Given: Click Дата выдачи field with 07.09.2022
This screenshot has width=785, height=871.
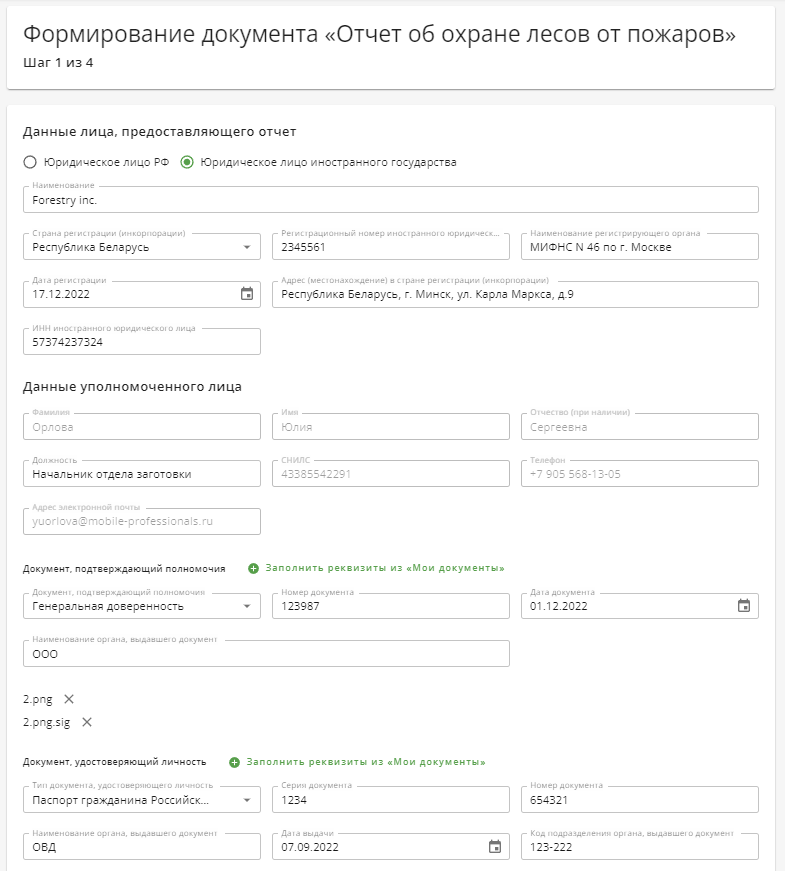Looking at the screenshot, I should [x=391, y=847].
